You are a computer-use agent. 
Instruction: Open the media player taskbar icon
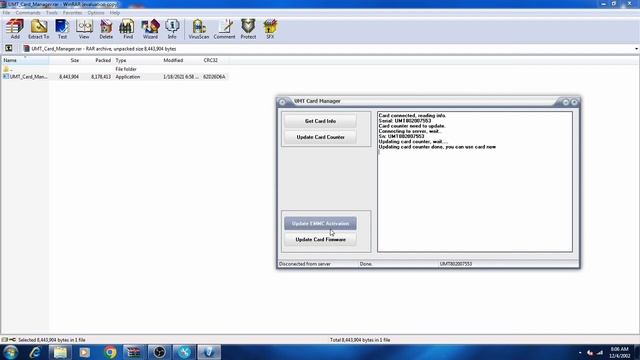click(84, 352)
